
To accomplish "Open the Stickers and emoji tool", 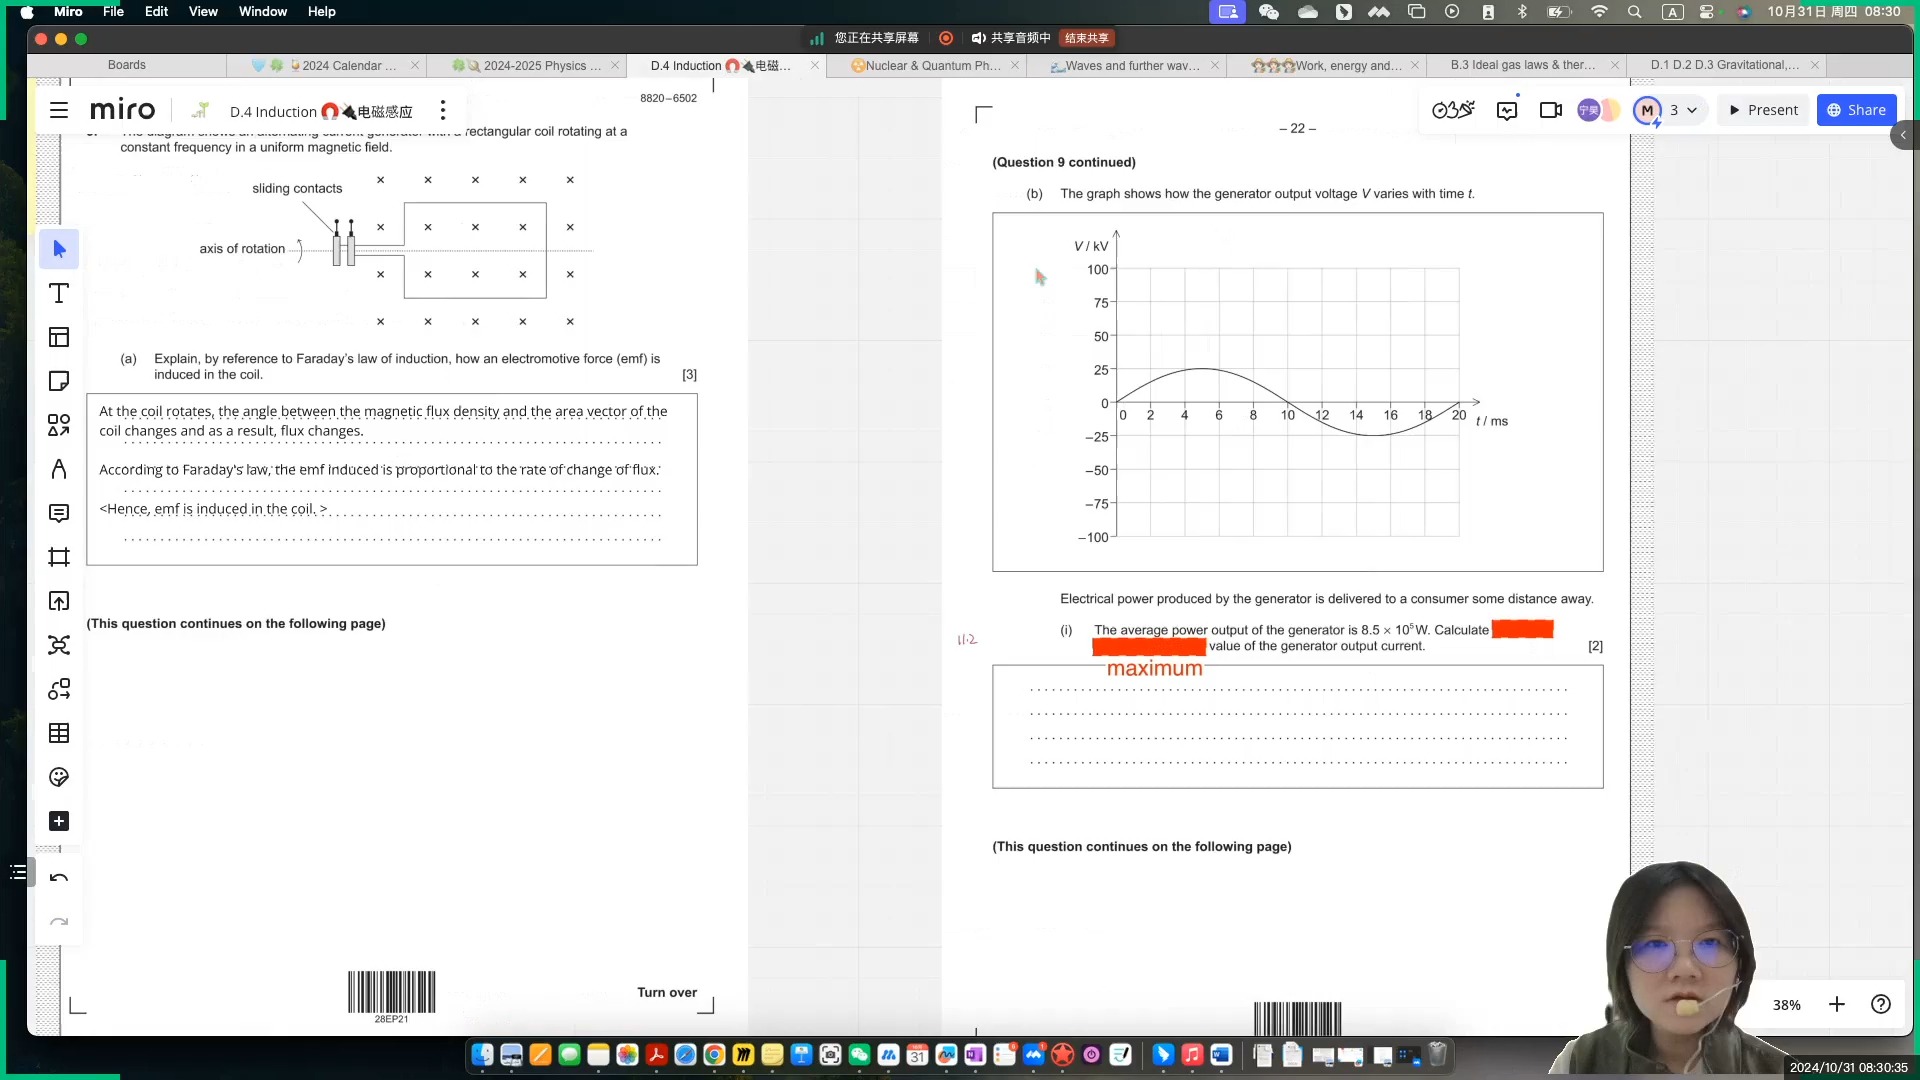I will point(59,777).
